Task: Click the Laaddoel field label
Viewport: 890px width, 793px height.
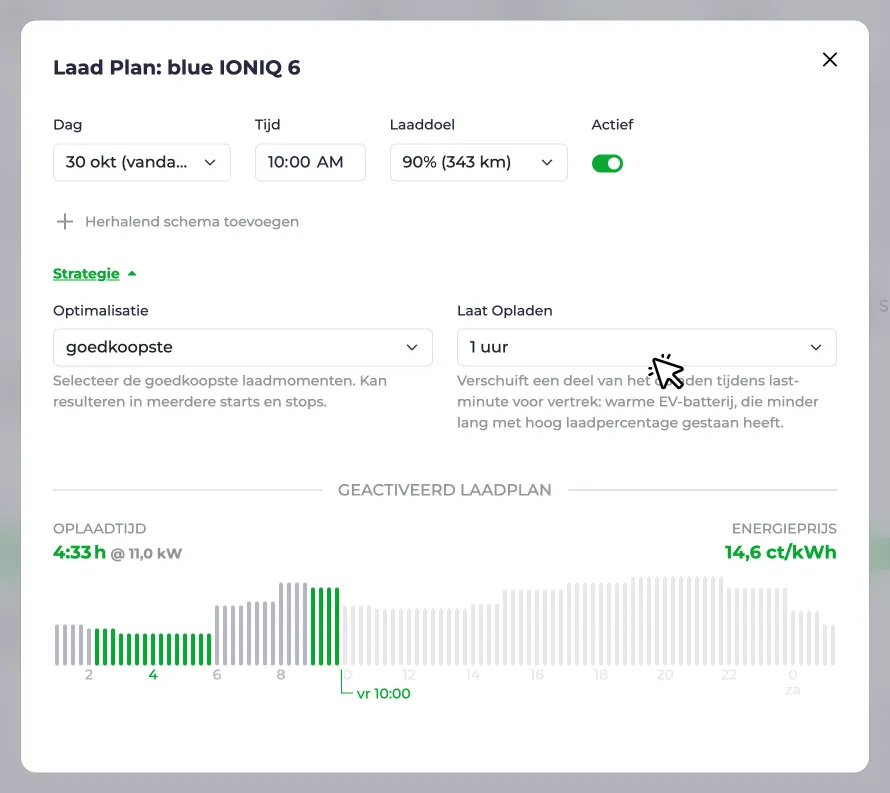Action: [422, 125]
